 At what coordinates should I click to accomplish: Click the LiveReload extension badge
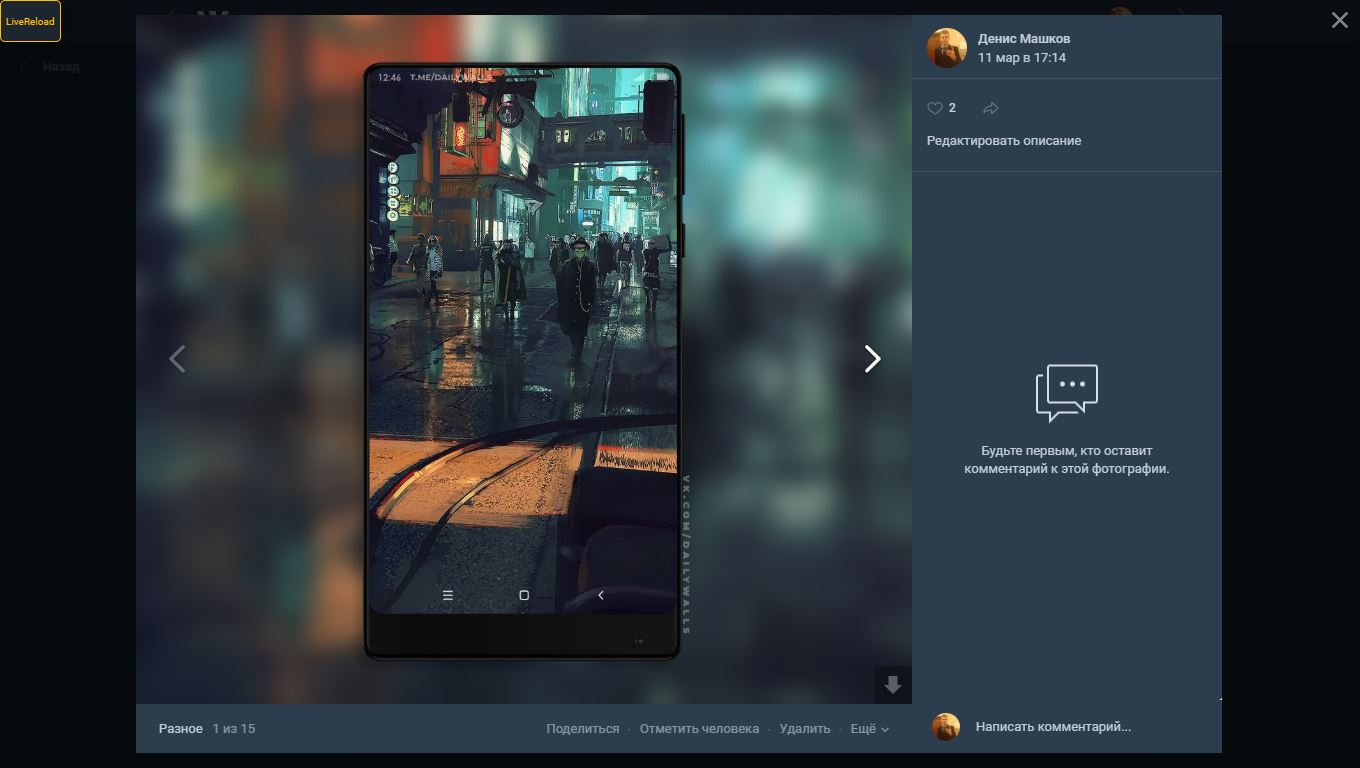[x=30, y=21]
